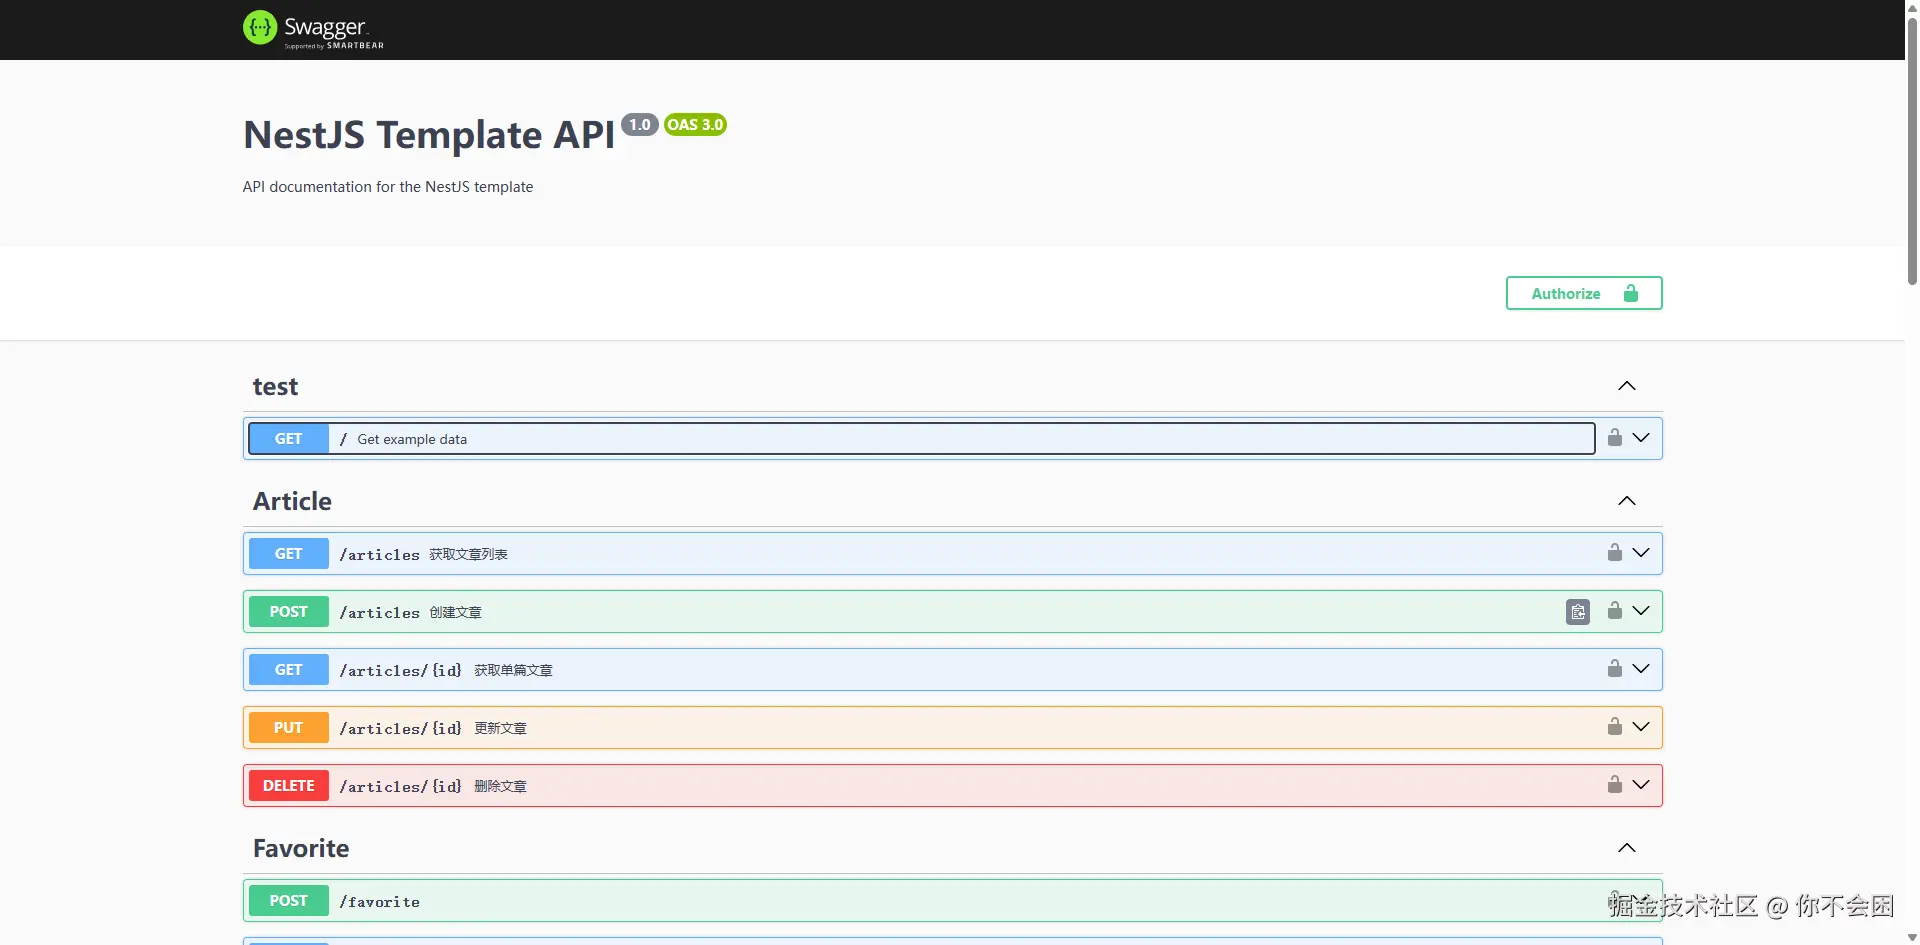The height and width of the screenshot is (945, 1920).
Task: Click the scrollbar down arrow
Action: click(x=1912, y=938)
